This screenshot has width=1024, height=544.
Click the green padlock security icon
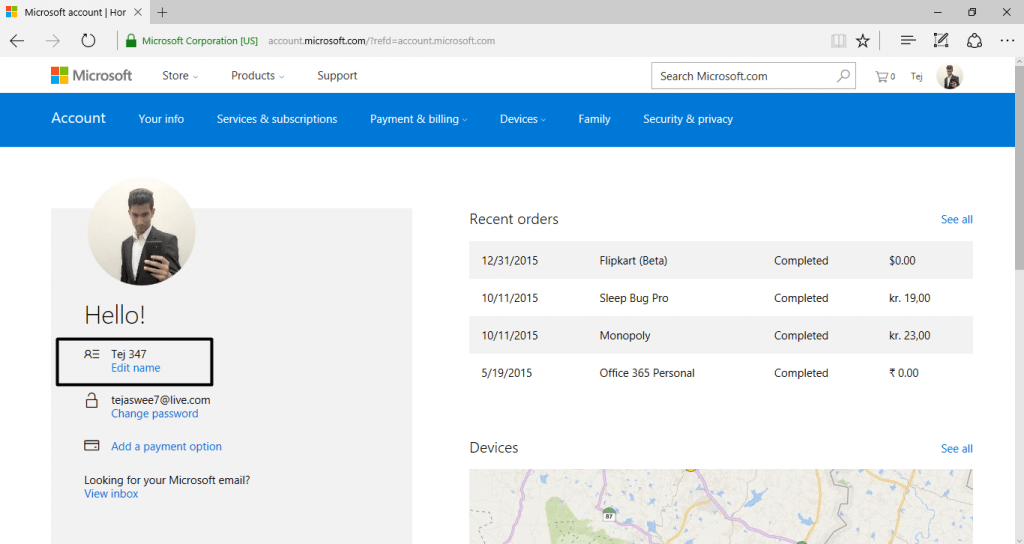131,40
